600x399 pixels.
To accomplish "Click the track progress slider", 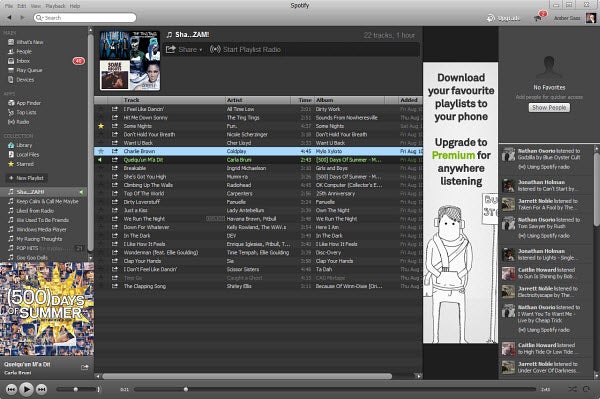I will (x=335, y=389).
